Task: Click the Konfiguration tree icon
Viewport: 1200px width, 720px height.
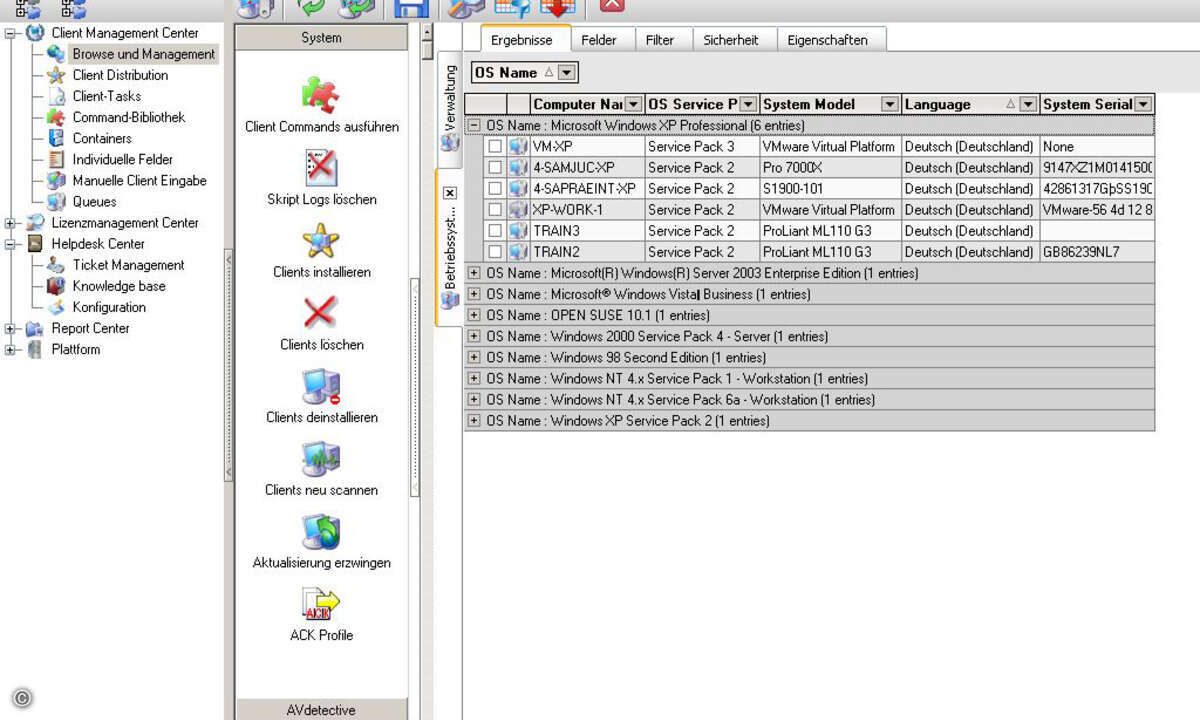Action: pos(56,307)
